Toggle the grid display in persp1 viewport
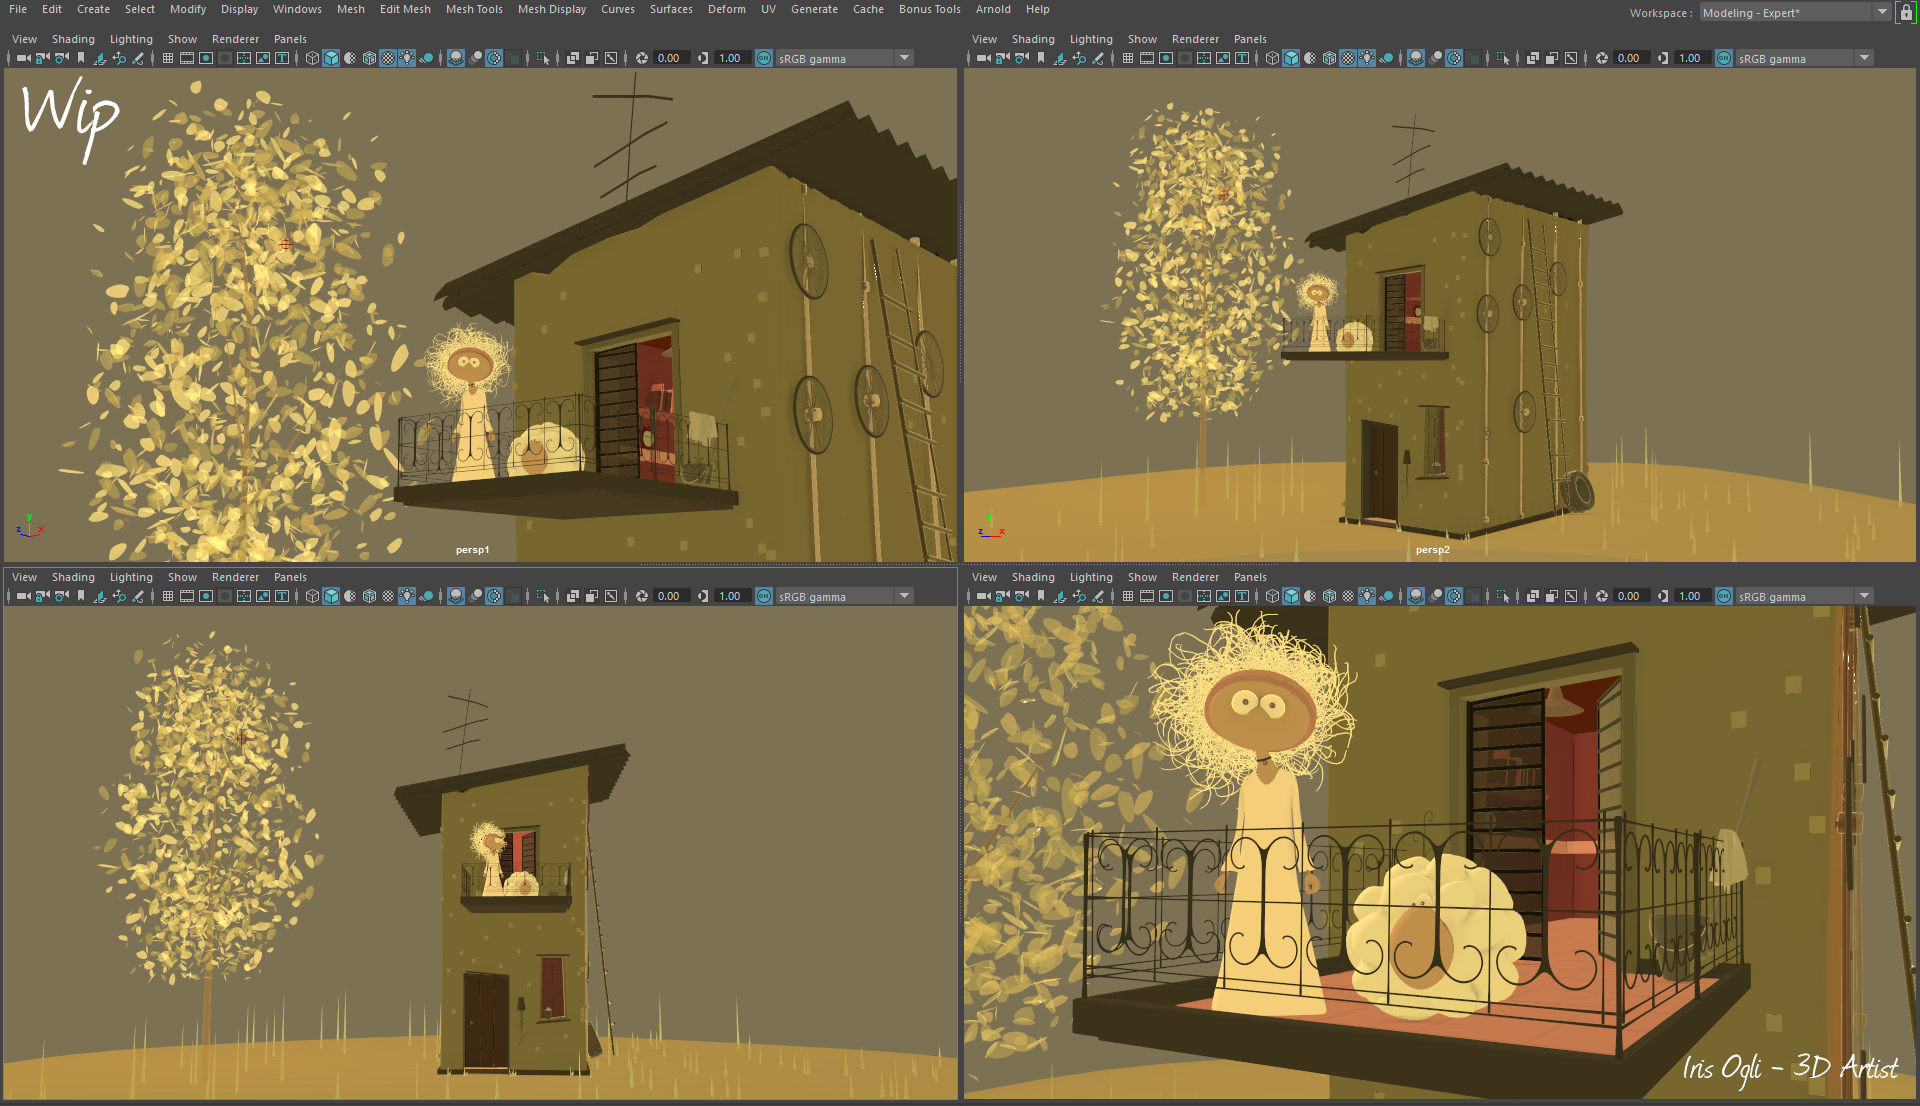 point(167,58)
